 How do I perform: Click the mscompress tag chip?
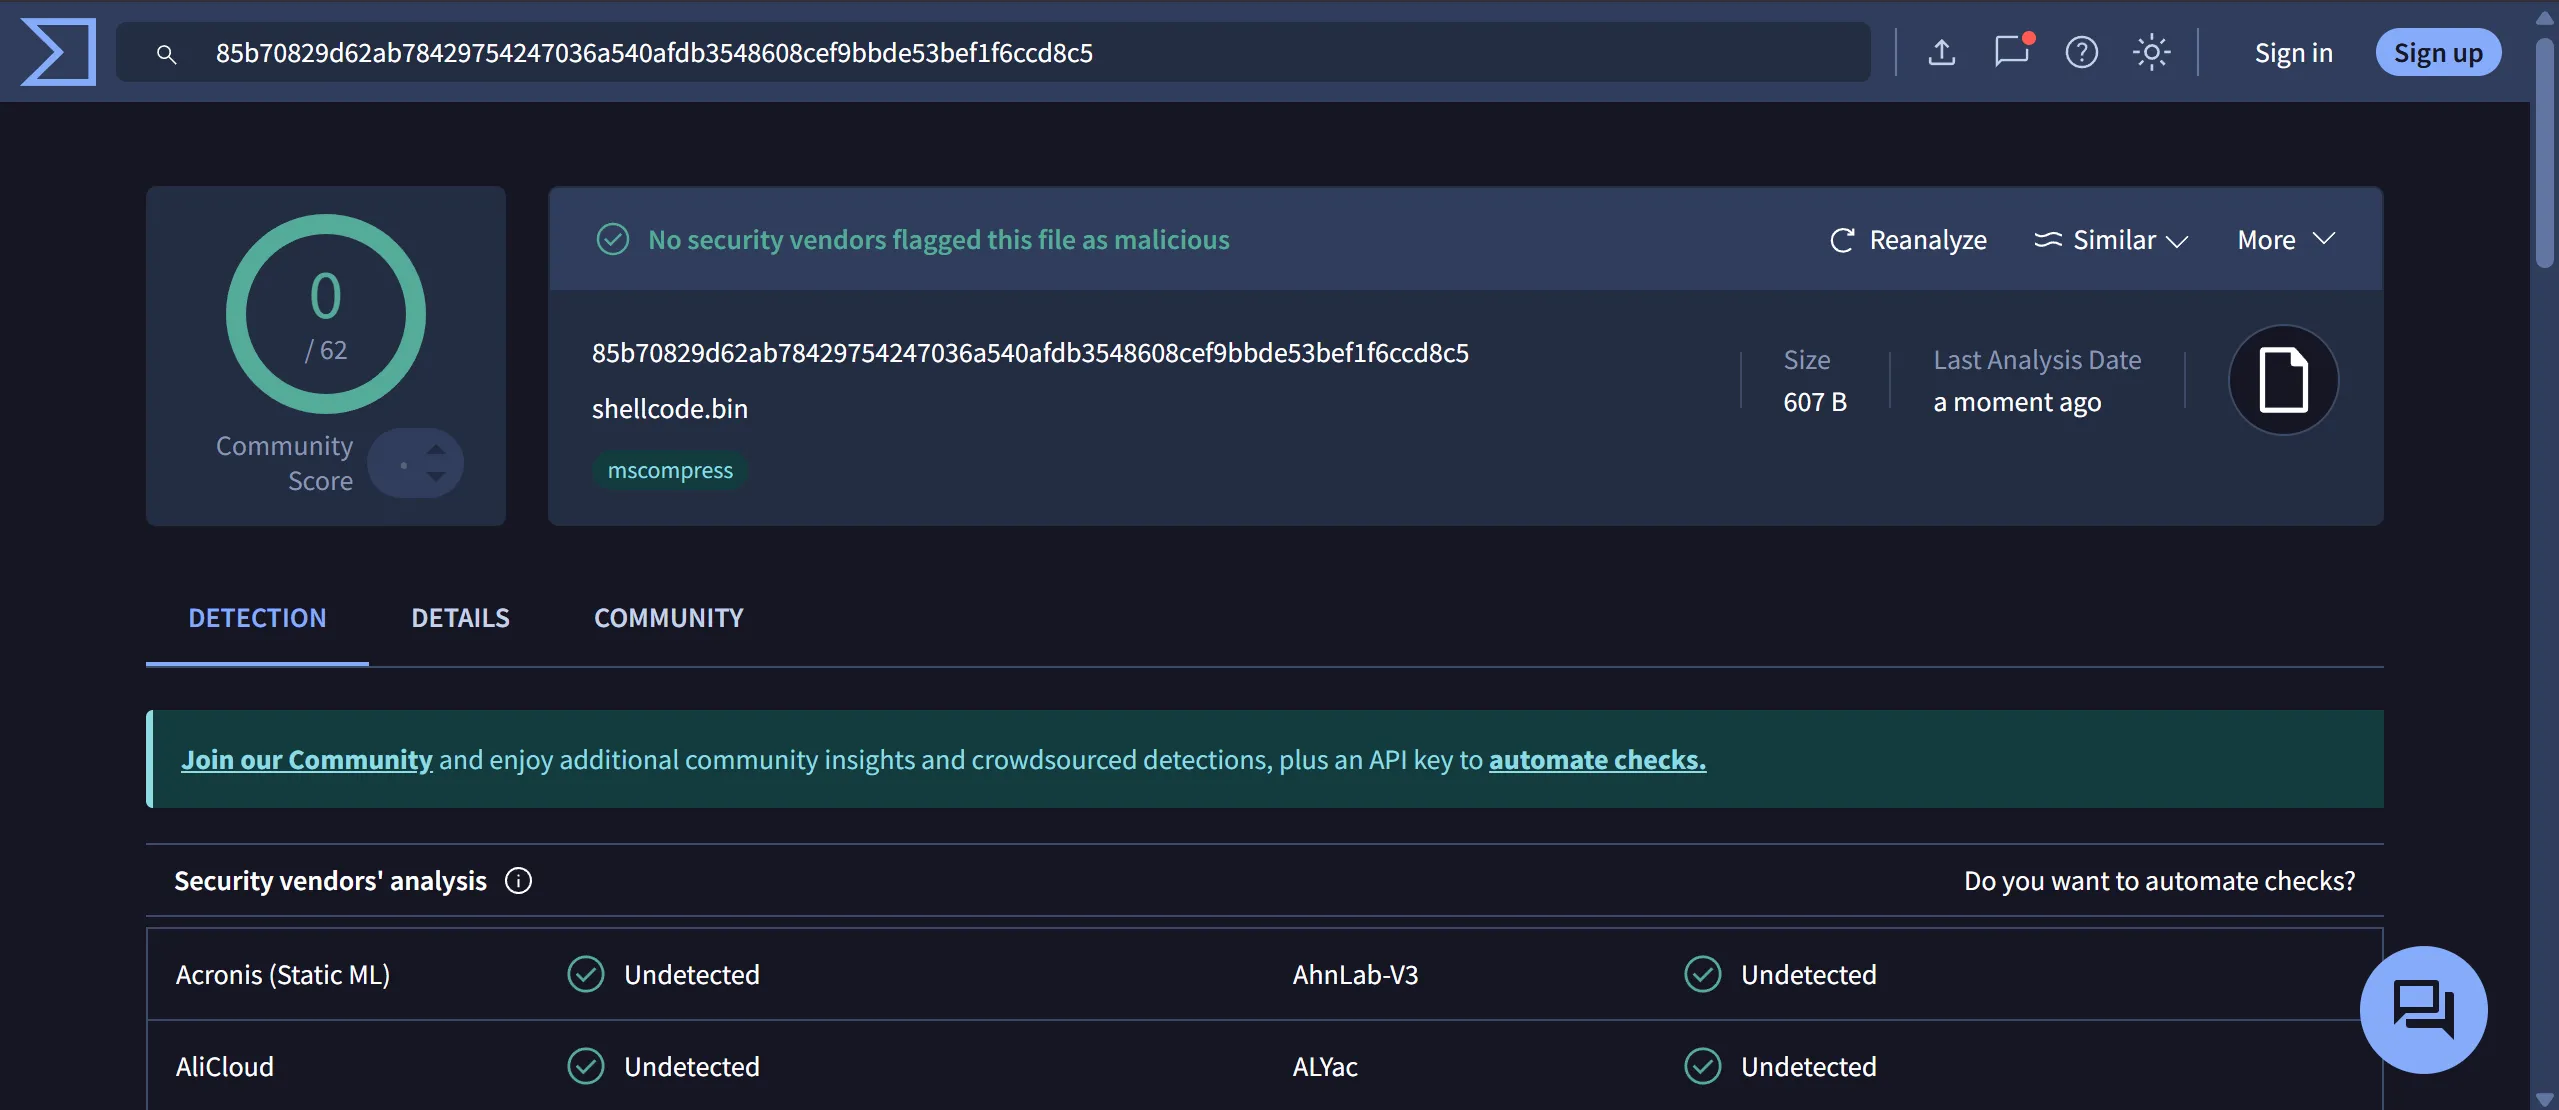tap(670, 471)
